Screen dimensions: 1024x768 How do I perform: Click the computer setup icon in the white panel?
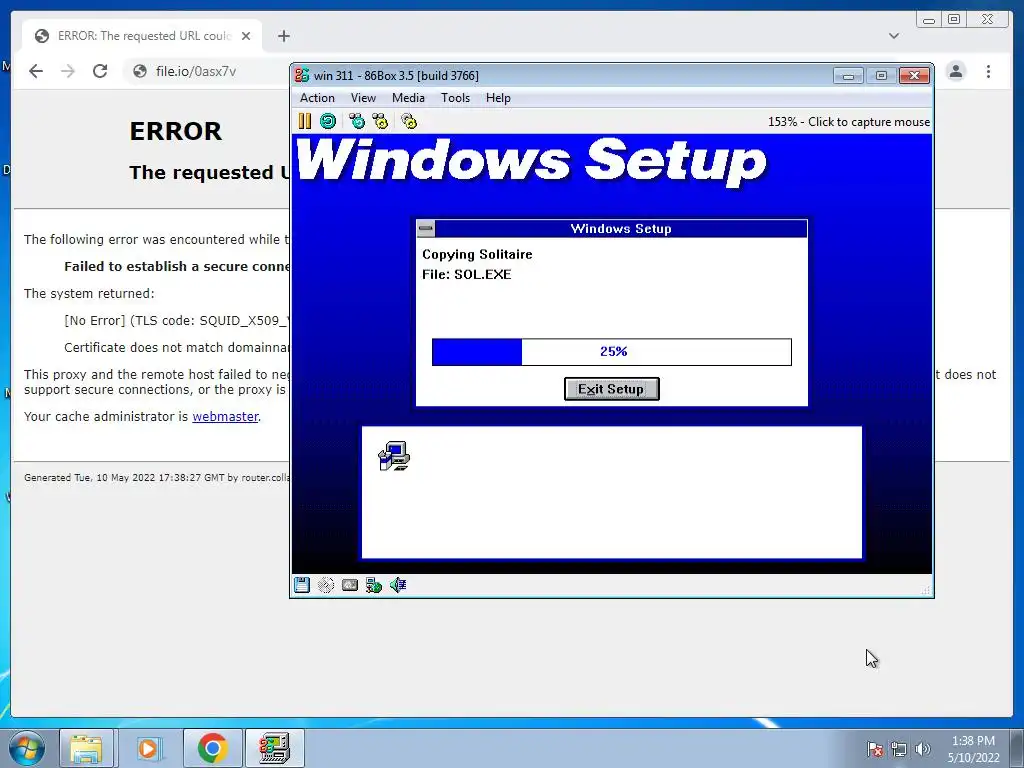[x=394, y=456]
